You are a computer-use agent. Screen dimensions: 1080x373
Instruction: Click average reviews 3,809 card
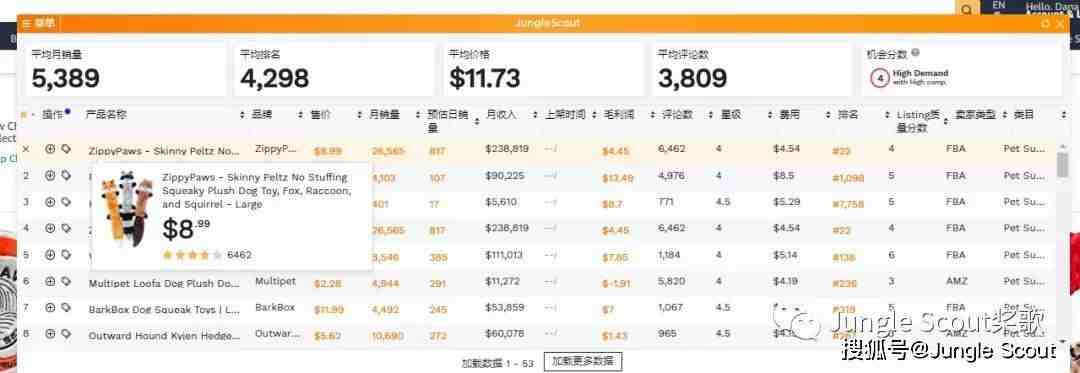click(752, 70)
